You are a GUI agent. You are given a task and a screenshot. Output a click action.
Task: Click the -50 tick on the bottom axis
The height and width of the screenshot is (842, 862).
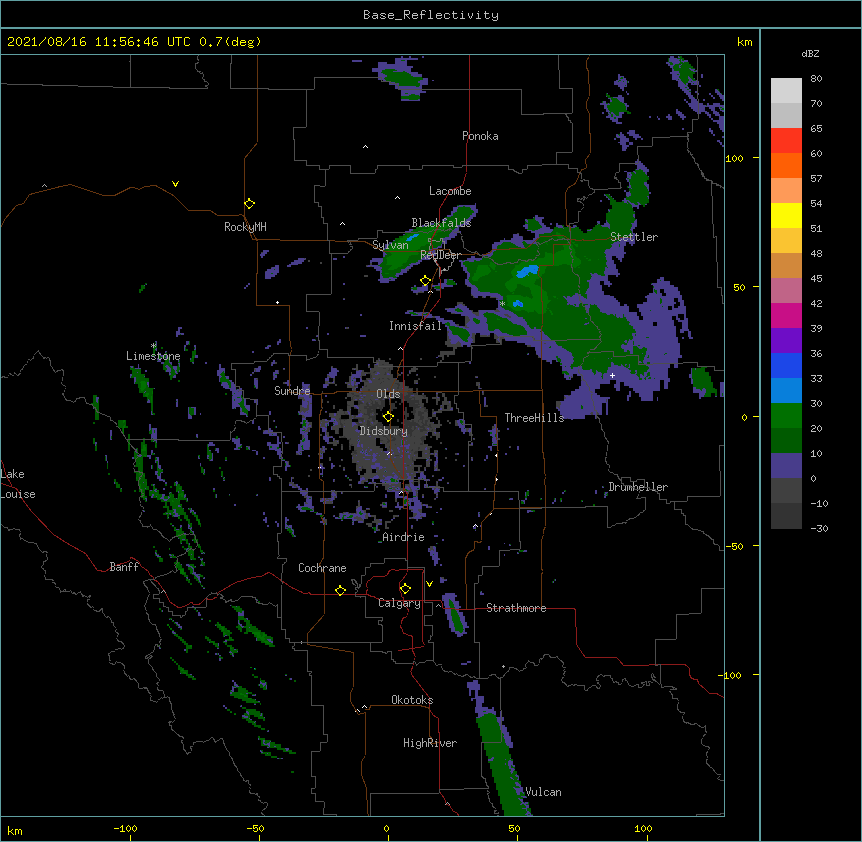tap(255, 829)
